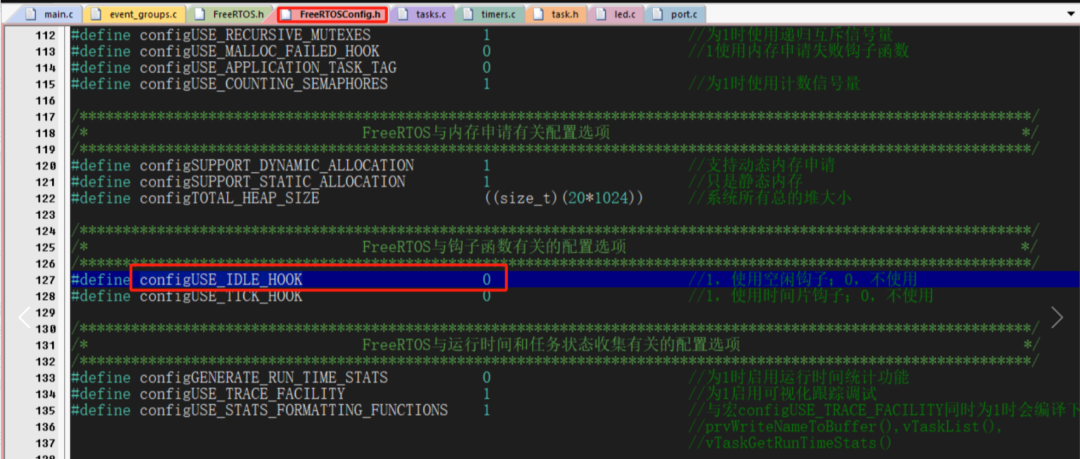Go to previous image with left arrow
The height and width of the screenshot is (459, 1080).
(25, 317)
